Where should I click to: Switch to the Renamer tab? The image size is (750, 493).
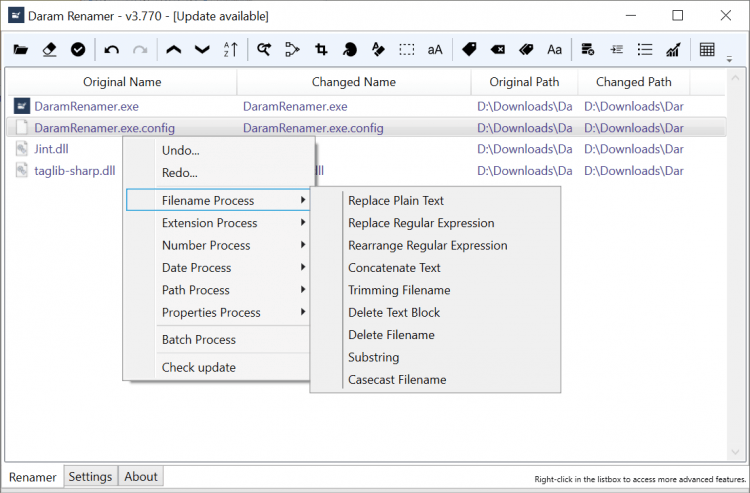click(33, 477)
